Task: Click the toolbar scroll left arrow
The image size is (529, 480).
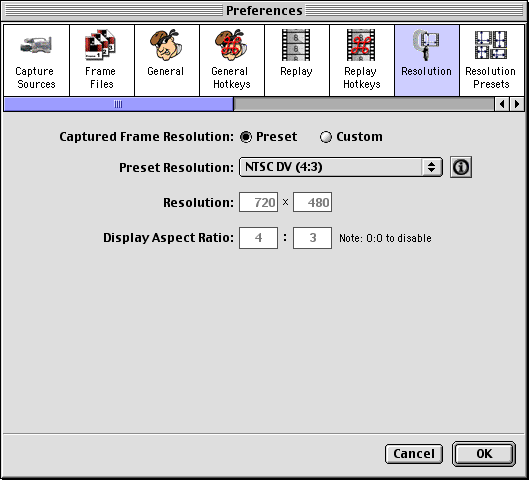Action: point(502,104)
